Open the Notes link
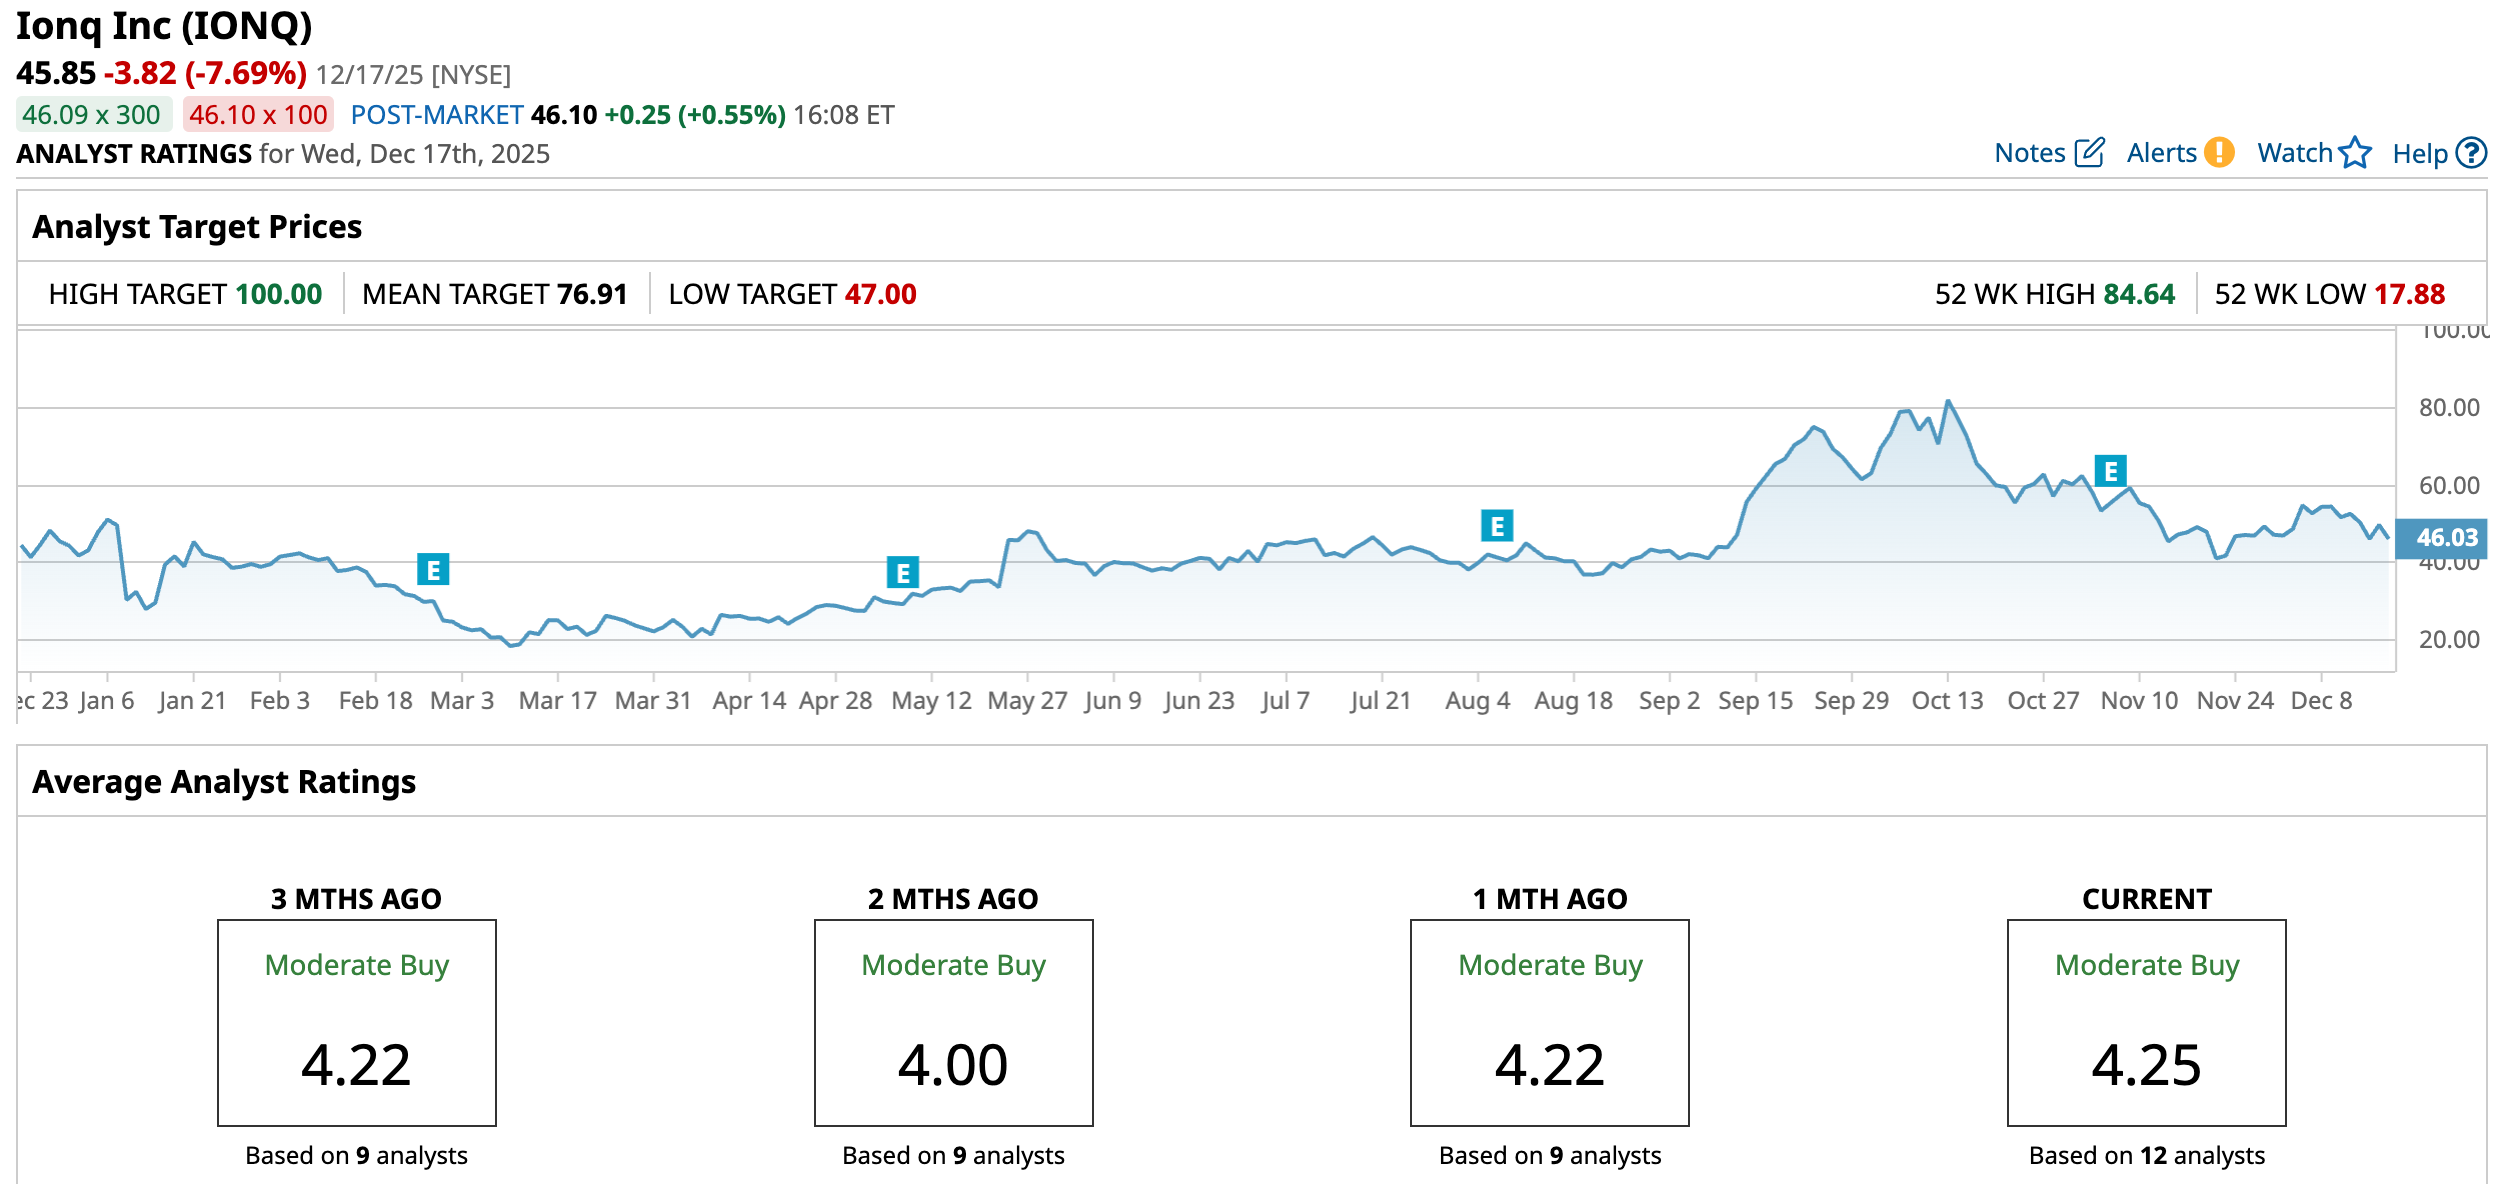This screenshot has height=1184, width=2500. pos(2029,153)
